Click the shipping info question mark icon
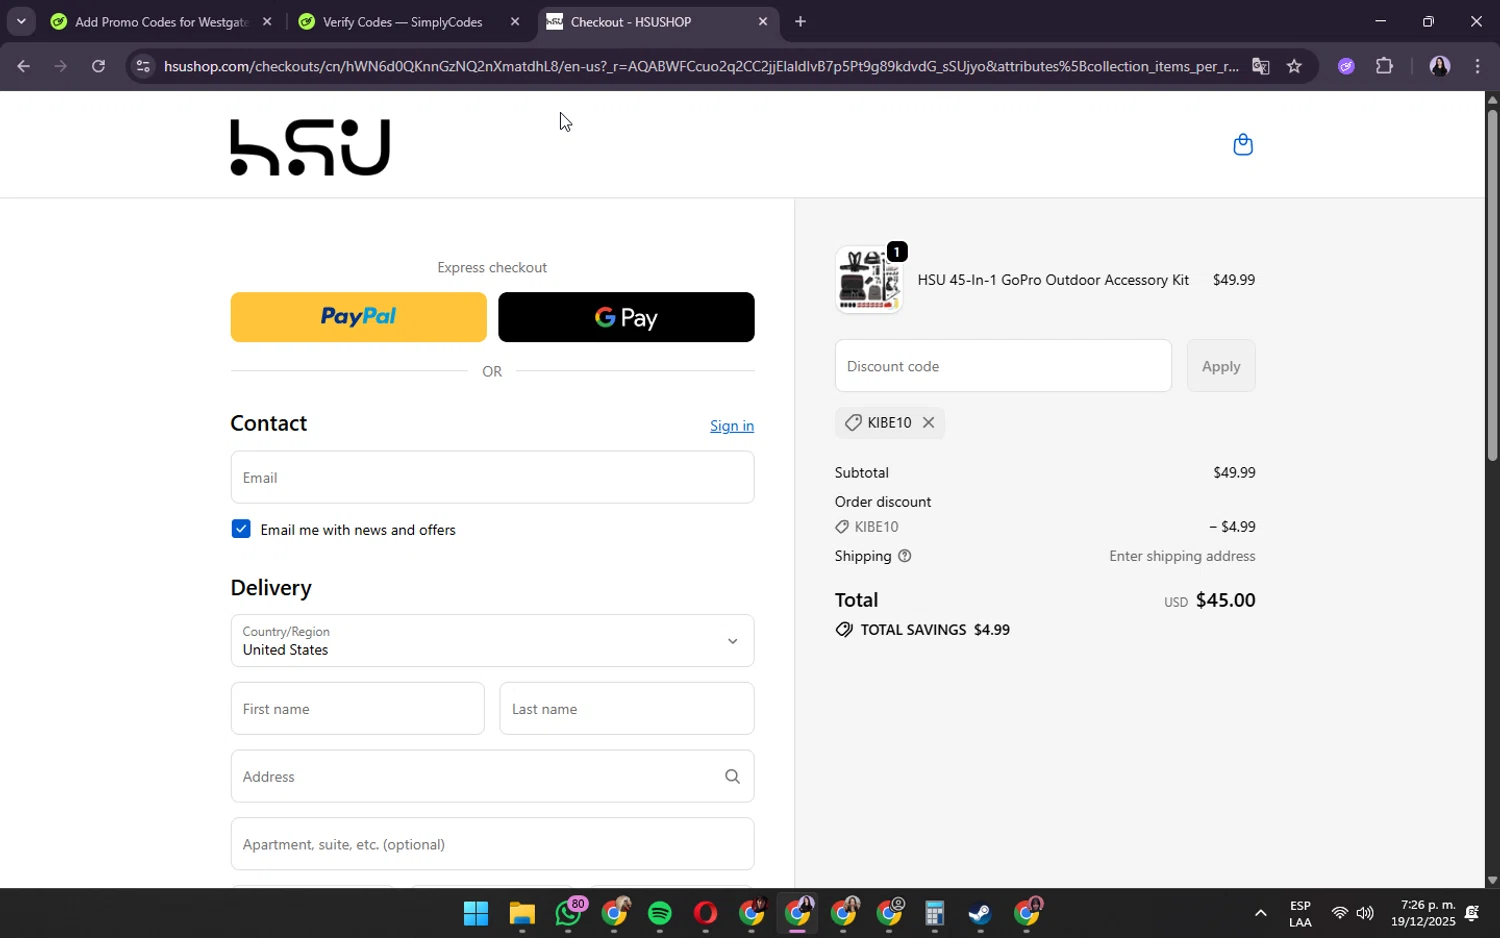The image size is (1500, 938). click(x=905, y=556)
